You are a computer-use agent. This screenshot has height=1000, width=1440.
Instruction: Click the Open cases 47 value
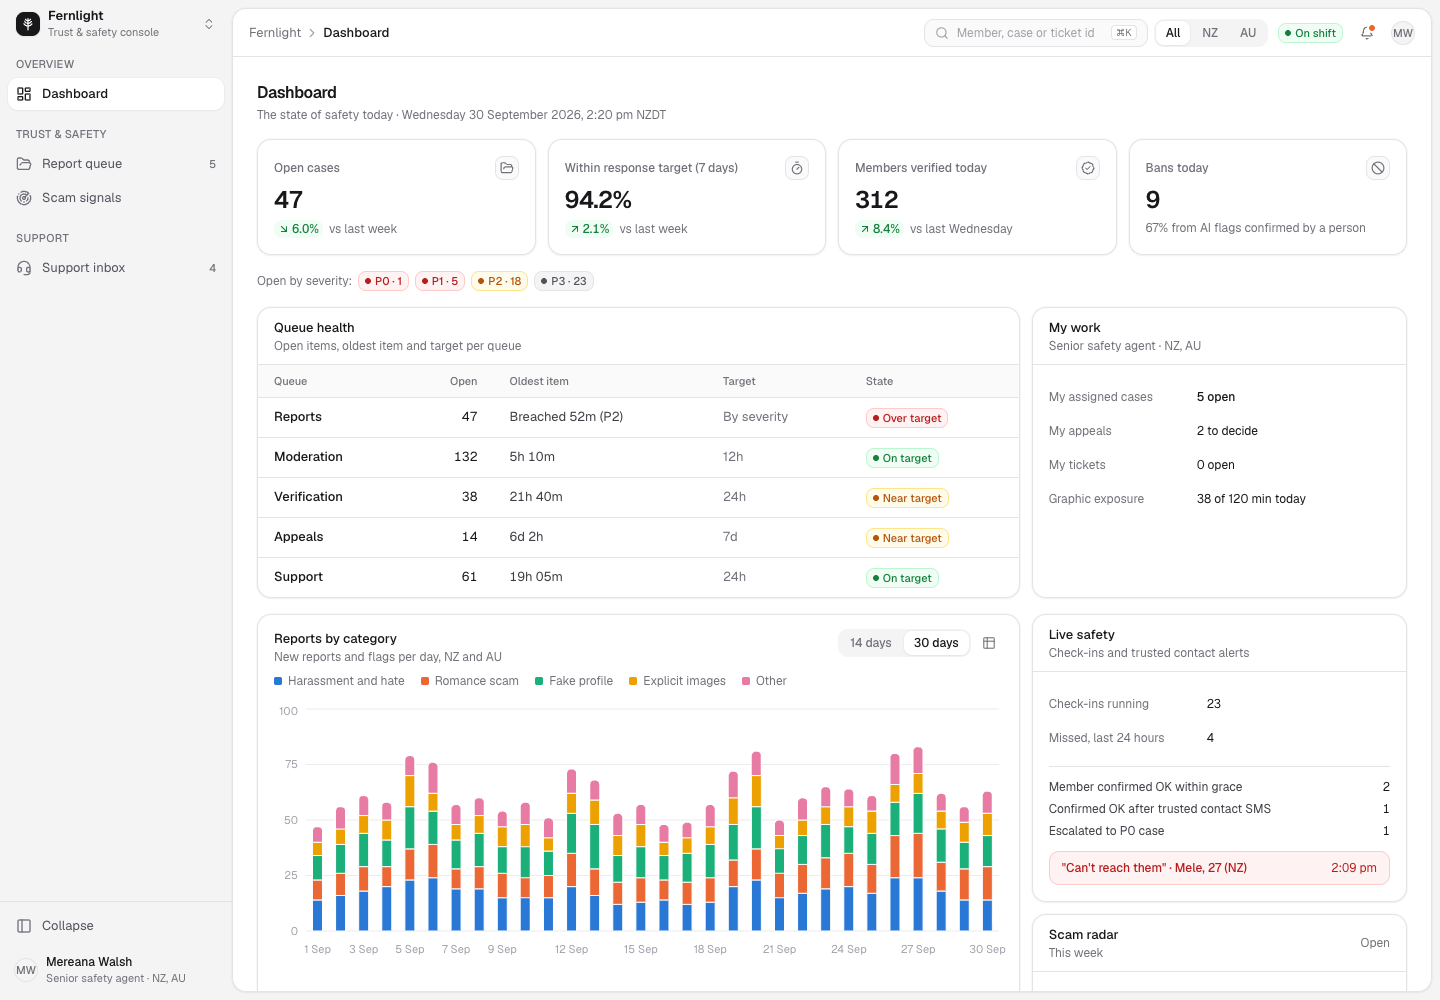coord(288,200)
